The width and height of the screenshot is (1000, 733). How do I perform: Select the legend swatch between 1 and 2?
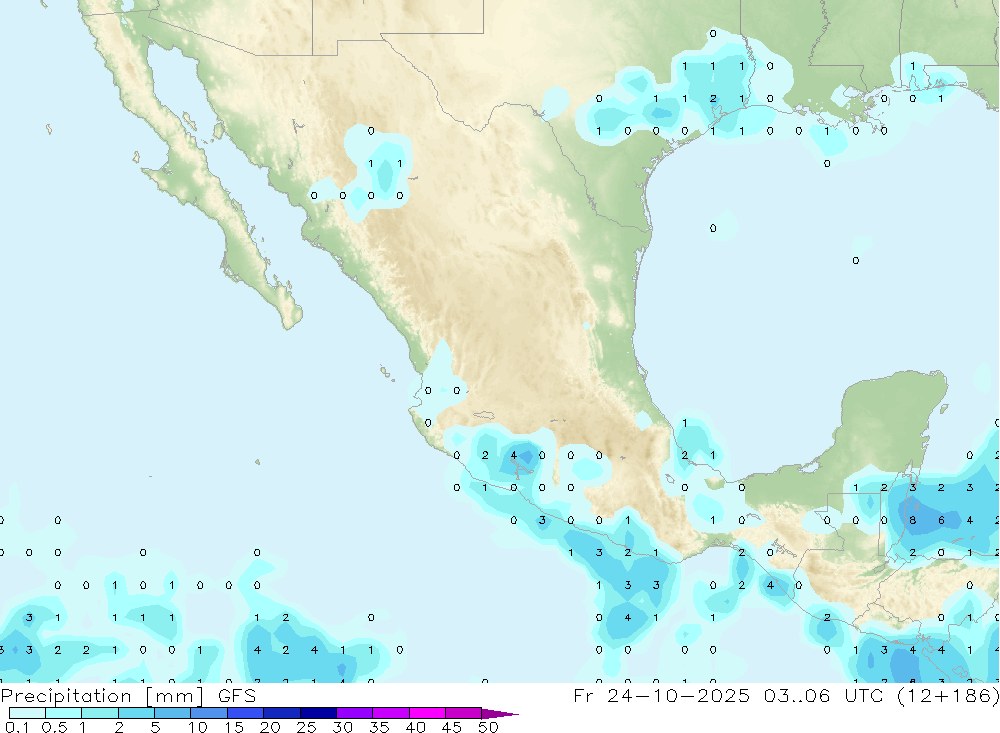tap(100, 713)
